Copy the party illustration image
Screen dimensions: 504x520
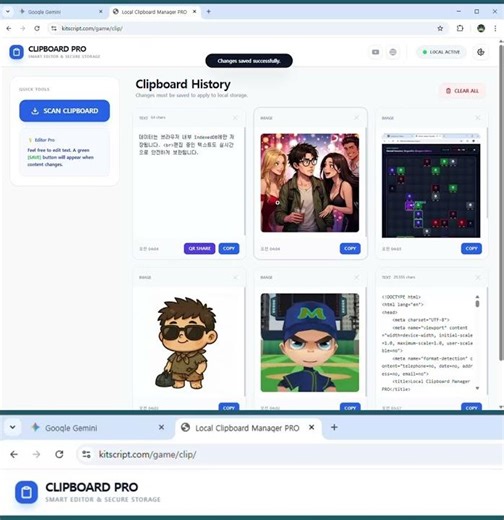point(350,249)
